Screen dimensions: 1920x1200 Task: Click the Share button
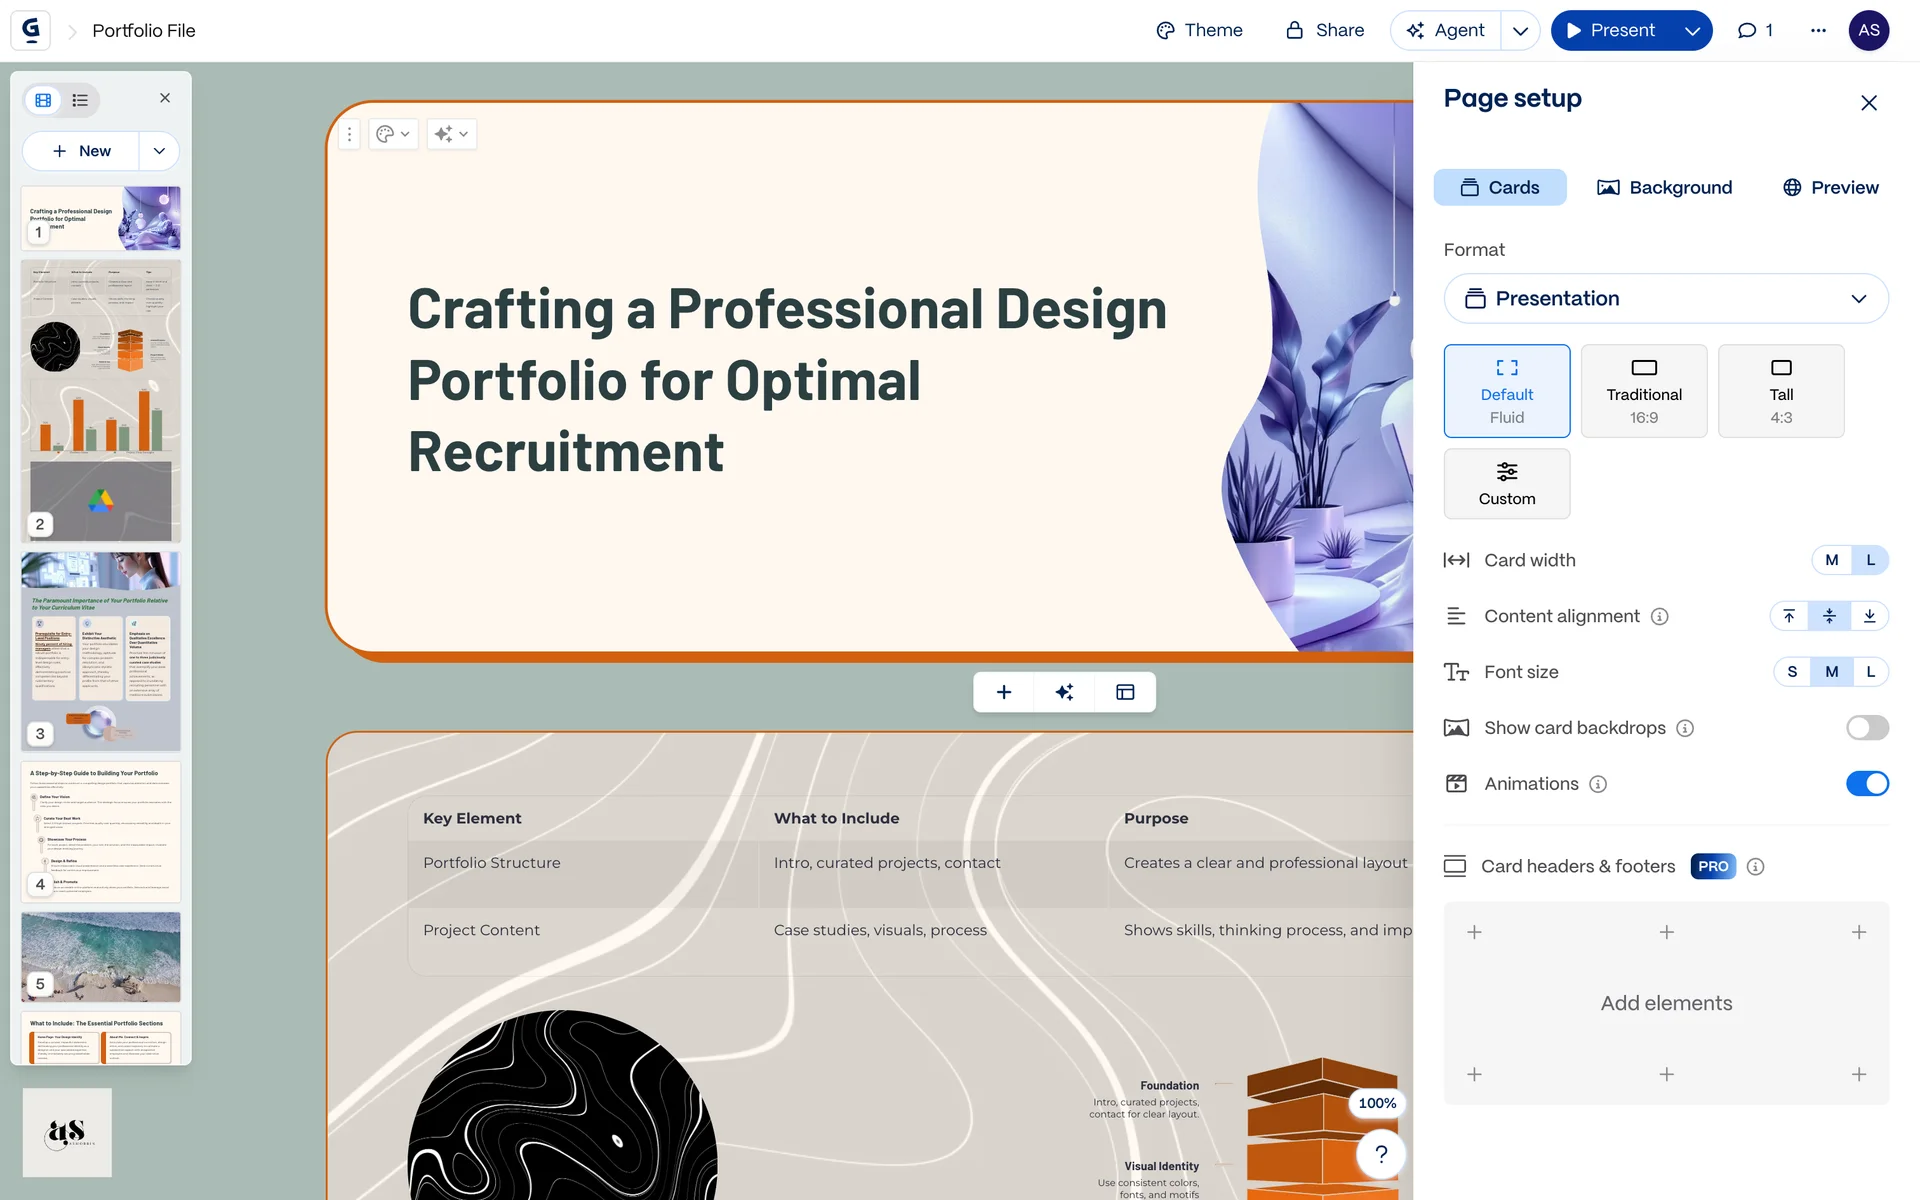(x=1325, y=31)
